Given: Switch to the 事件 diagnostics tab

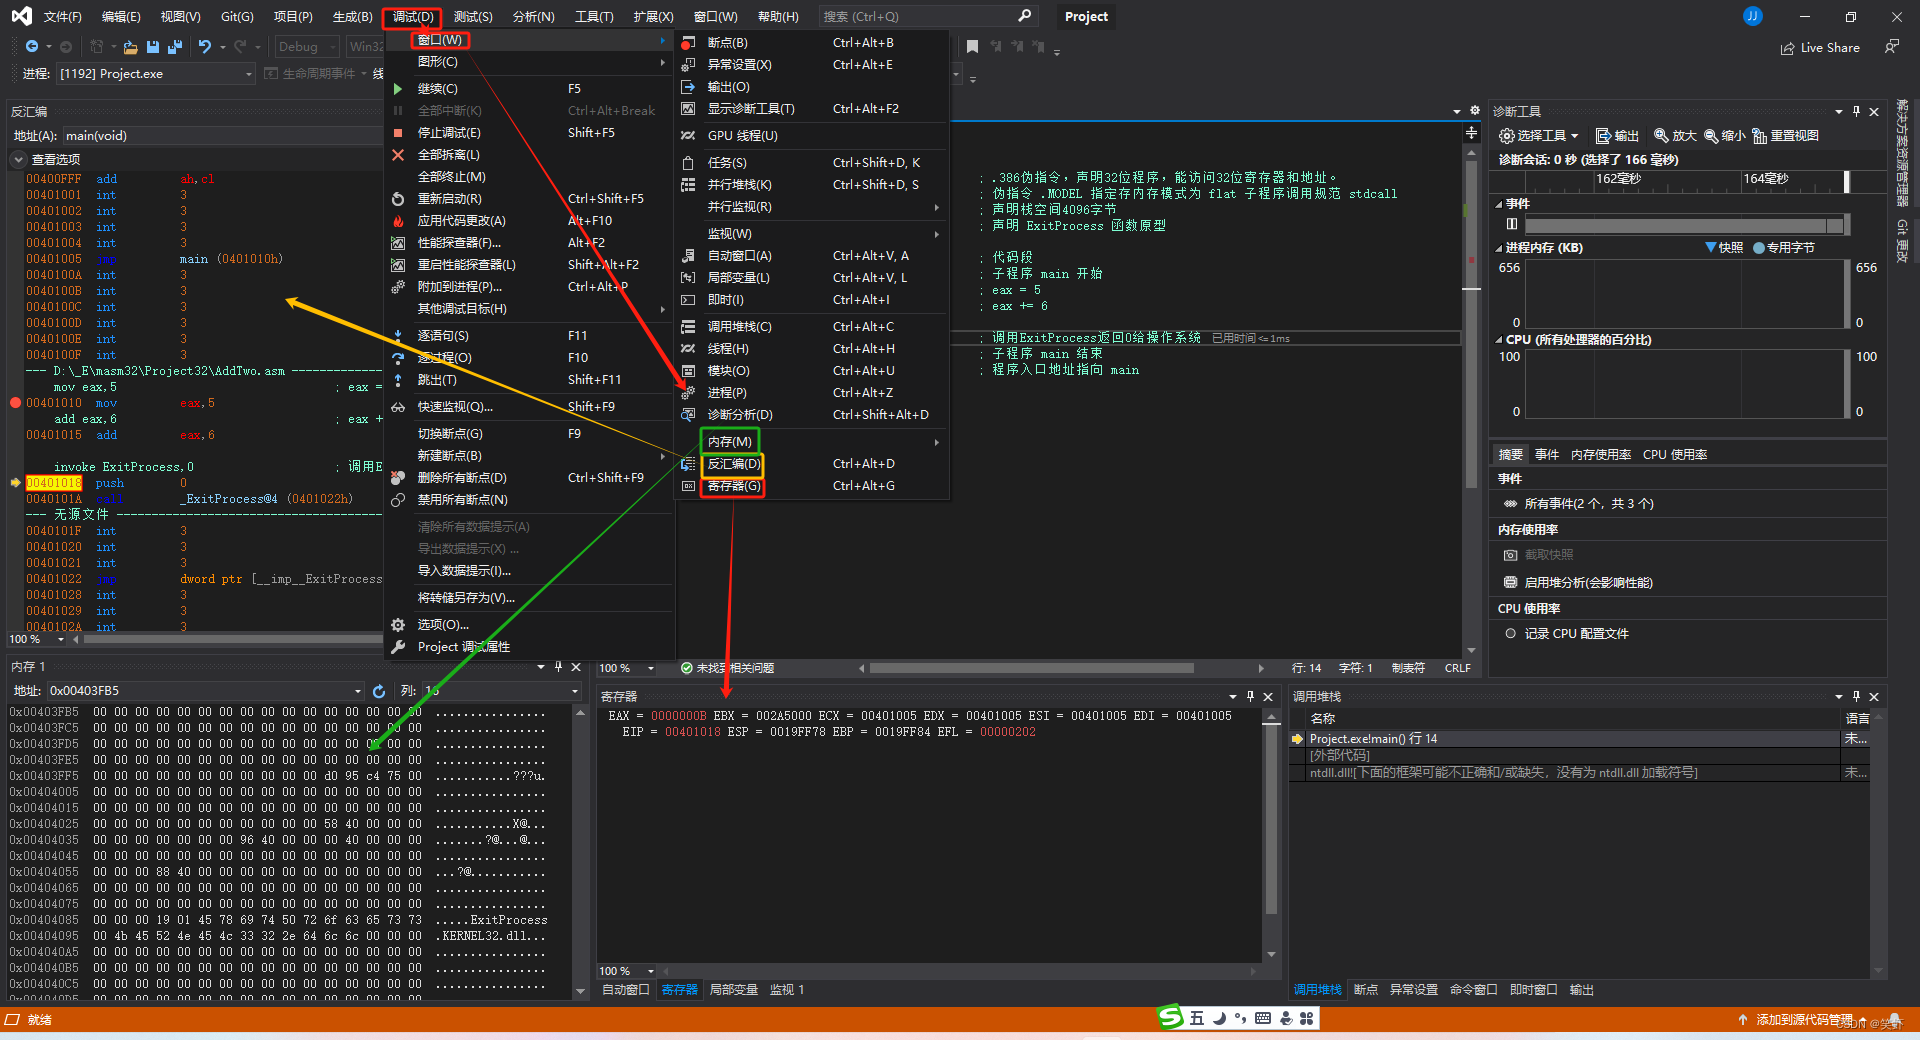Looking at the screenshot, I should pos(1547,455).
